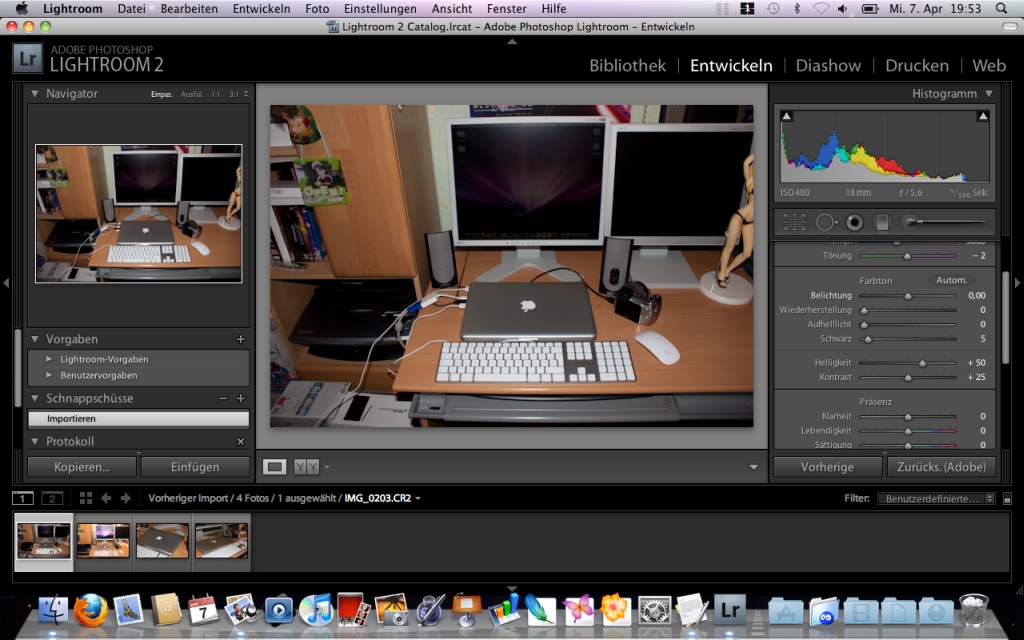The width and height of the screenshot is (1024, 640).
Task: Hide top module picker arrow
Action: pos(512,41)
